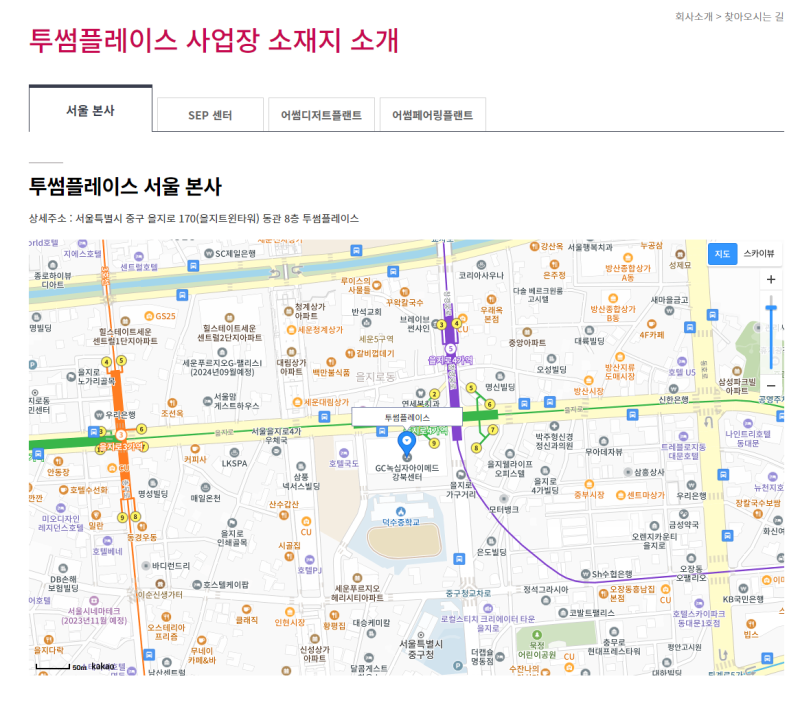The width and height of the screenshot is (800, 705).
Task: Click the blue location pin for 투썸플레이스
Action: (407, 442)
